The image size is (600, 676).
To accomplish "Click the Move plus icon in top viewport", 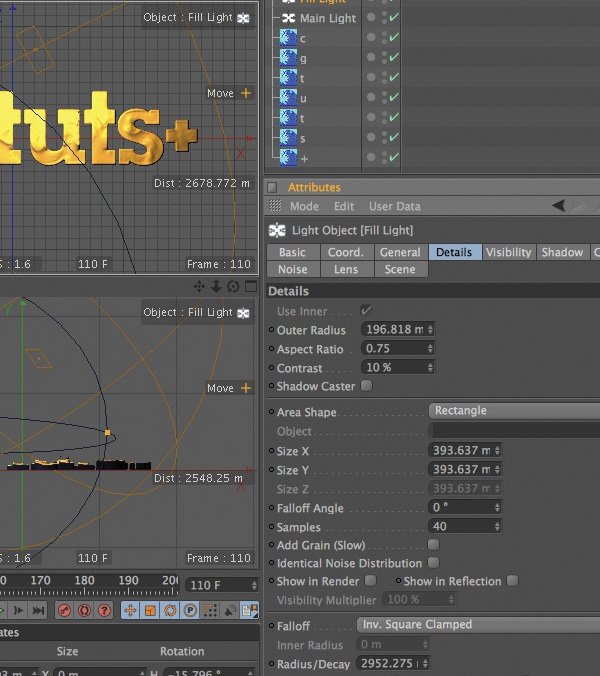I will 246,93.
